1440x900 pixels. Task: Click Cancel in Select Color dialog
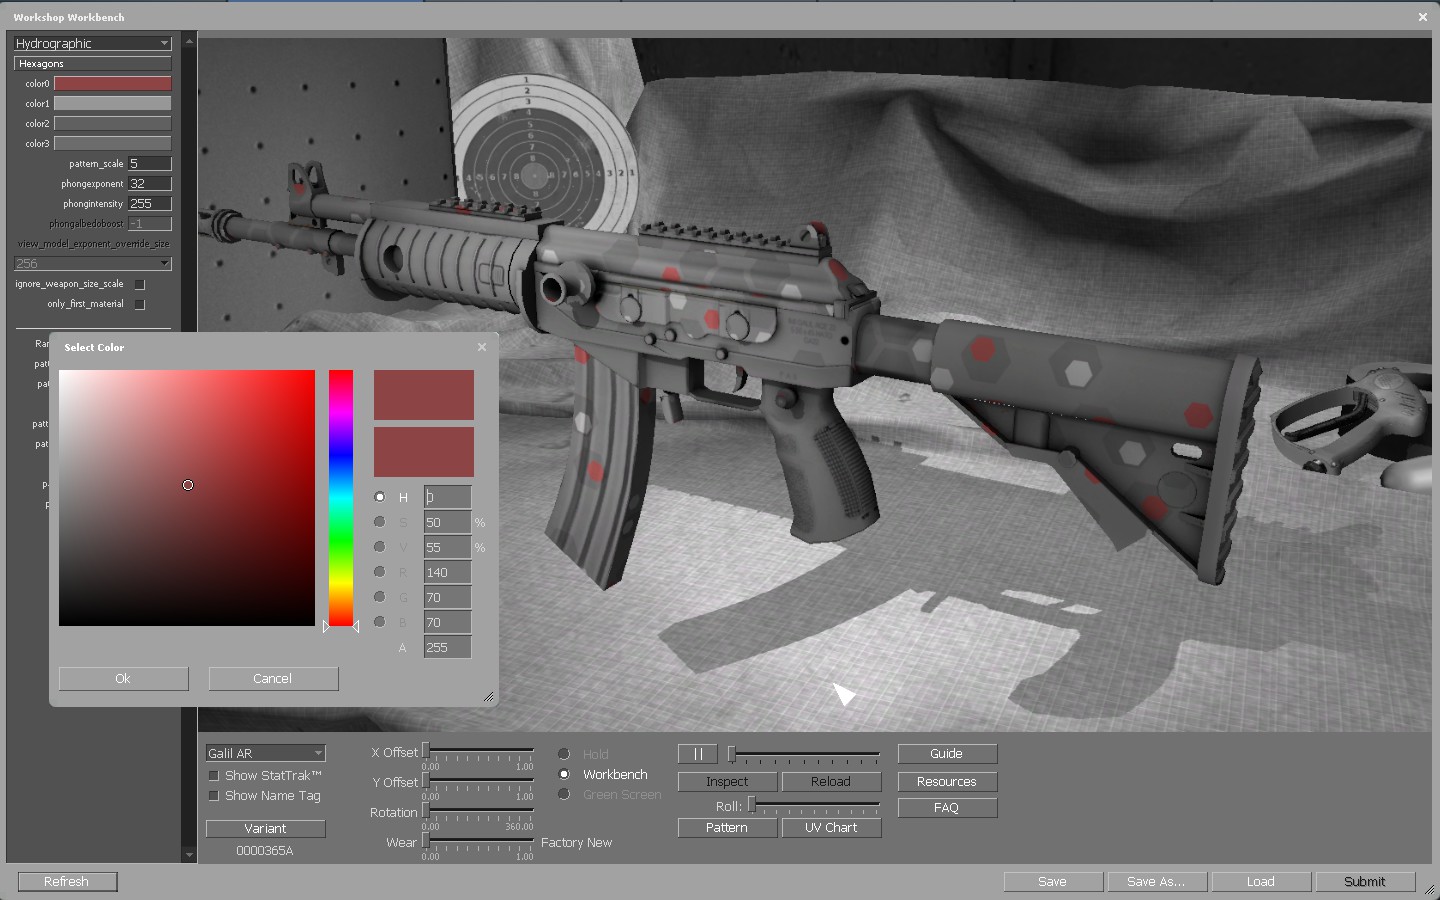tap(273, 678)
